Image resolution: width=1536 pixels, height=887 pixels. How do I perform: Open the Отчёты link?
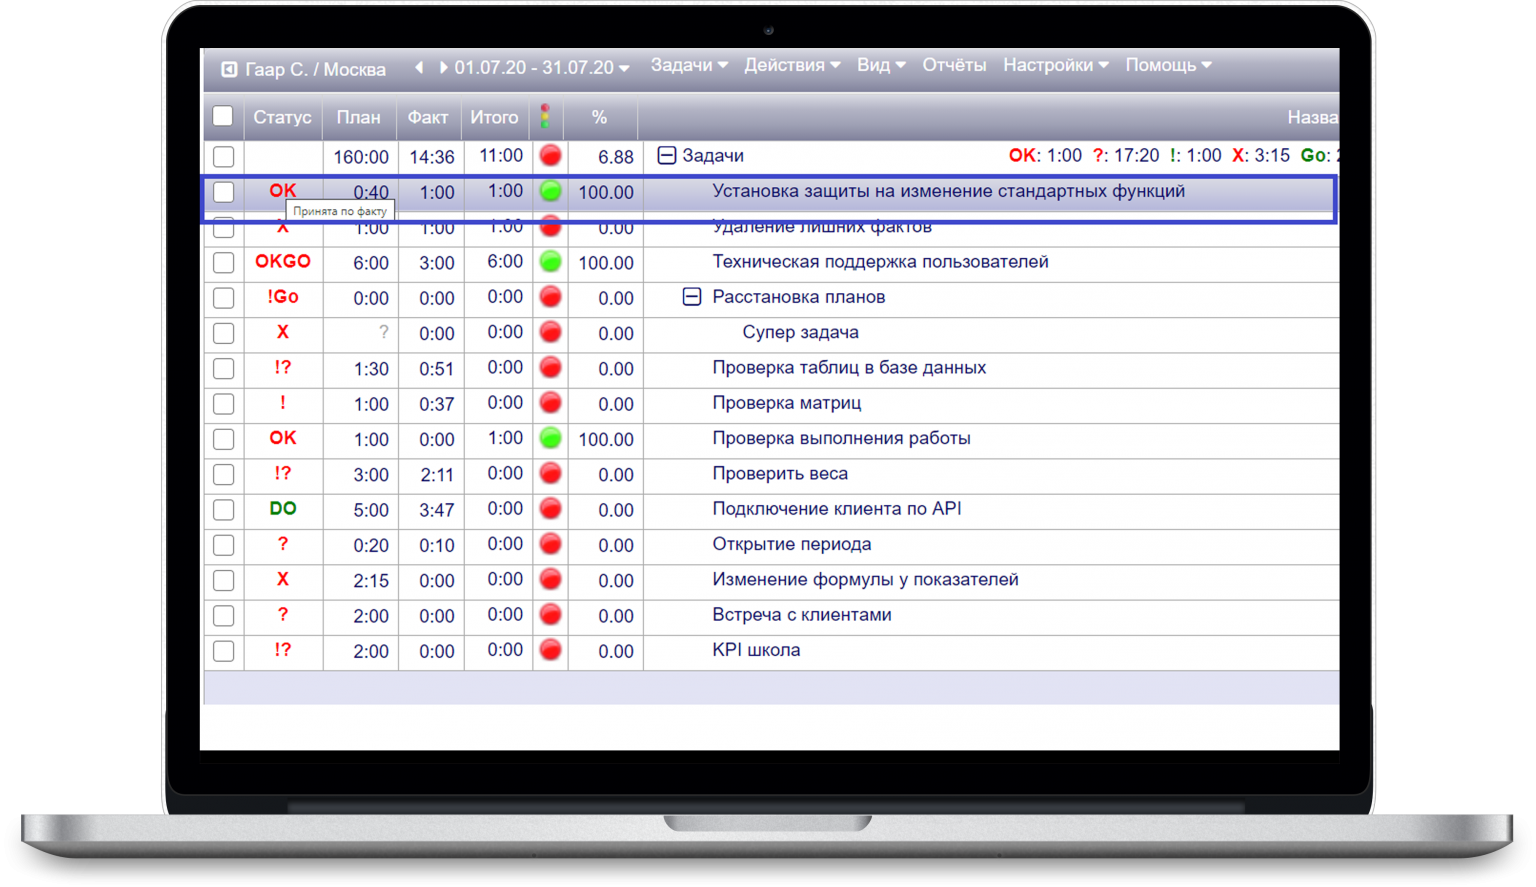tap(954, 65)
